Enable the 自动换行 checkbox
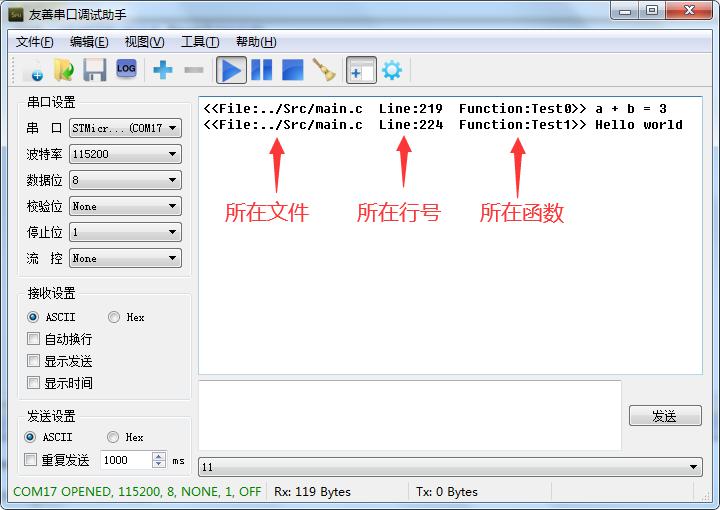 tap(34, 339)
